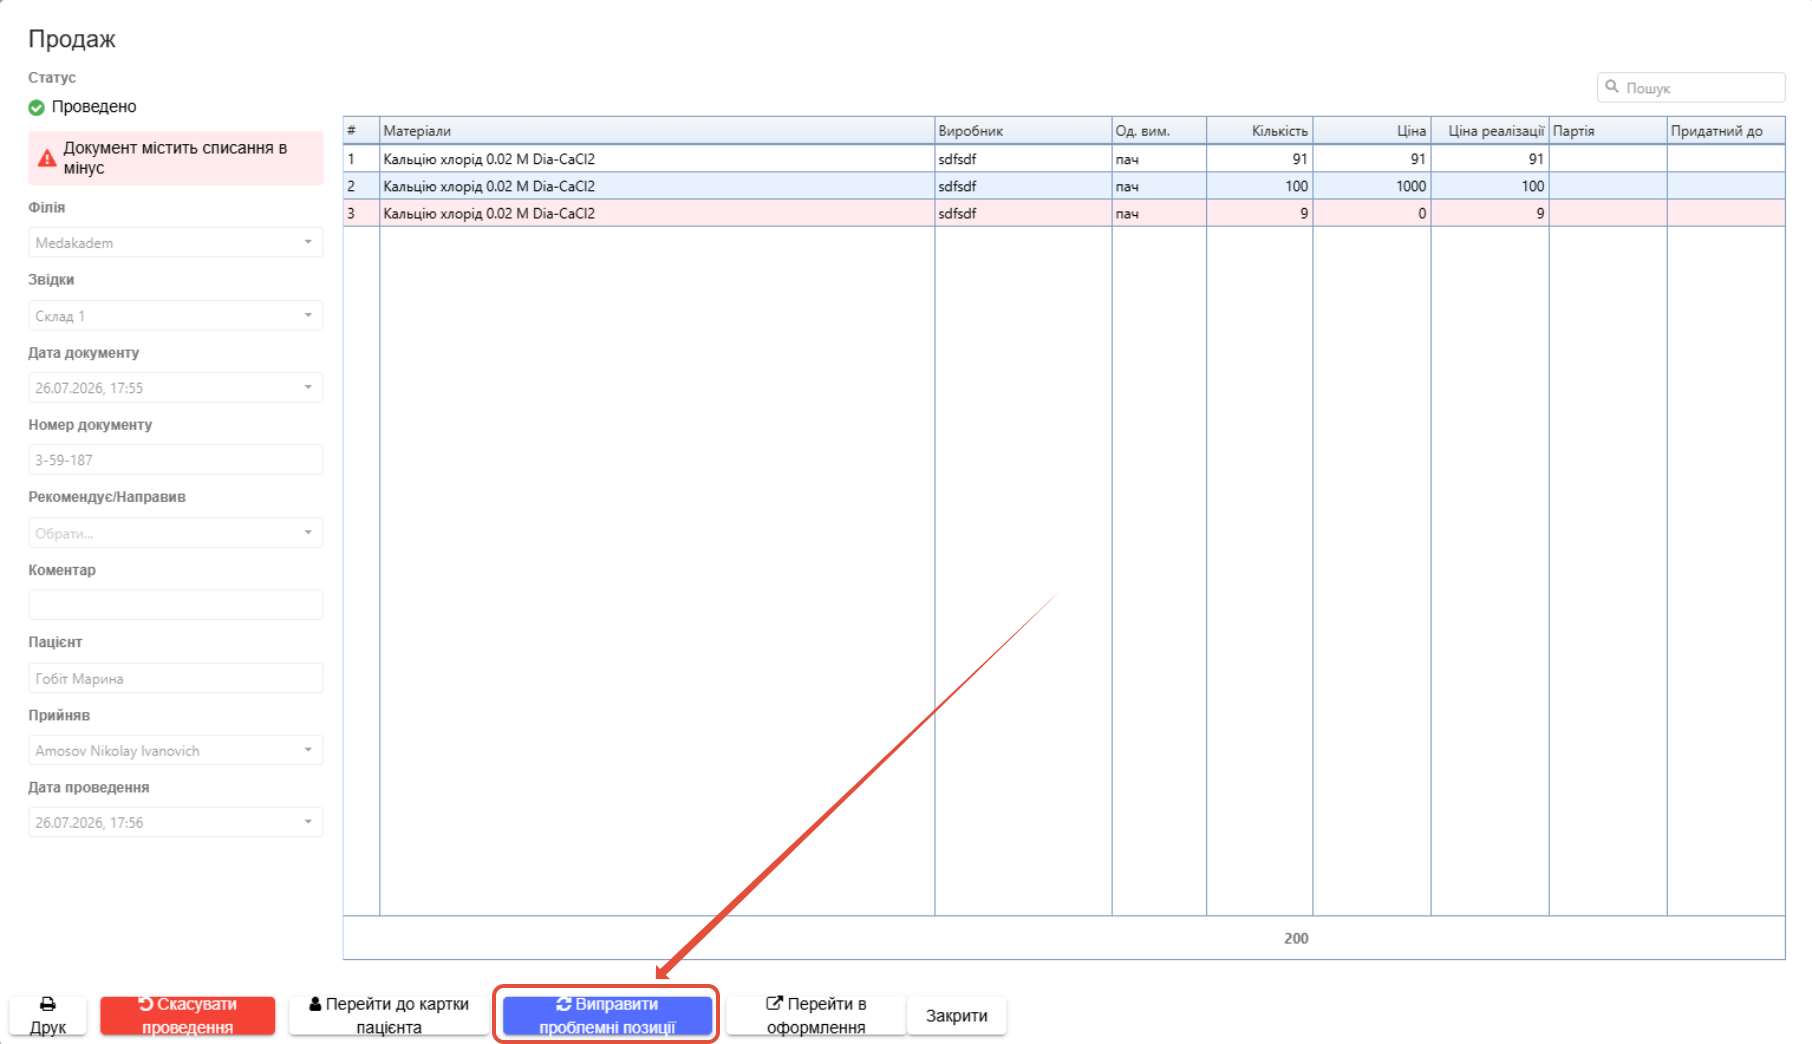Click the Од. вим. column header
The width and height of the screenshot is (1812, 1044).
[x=1159, y=131]
